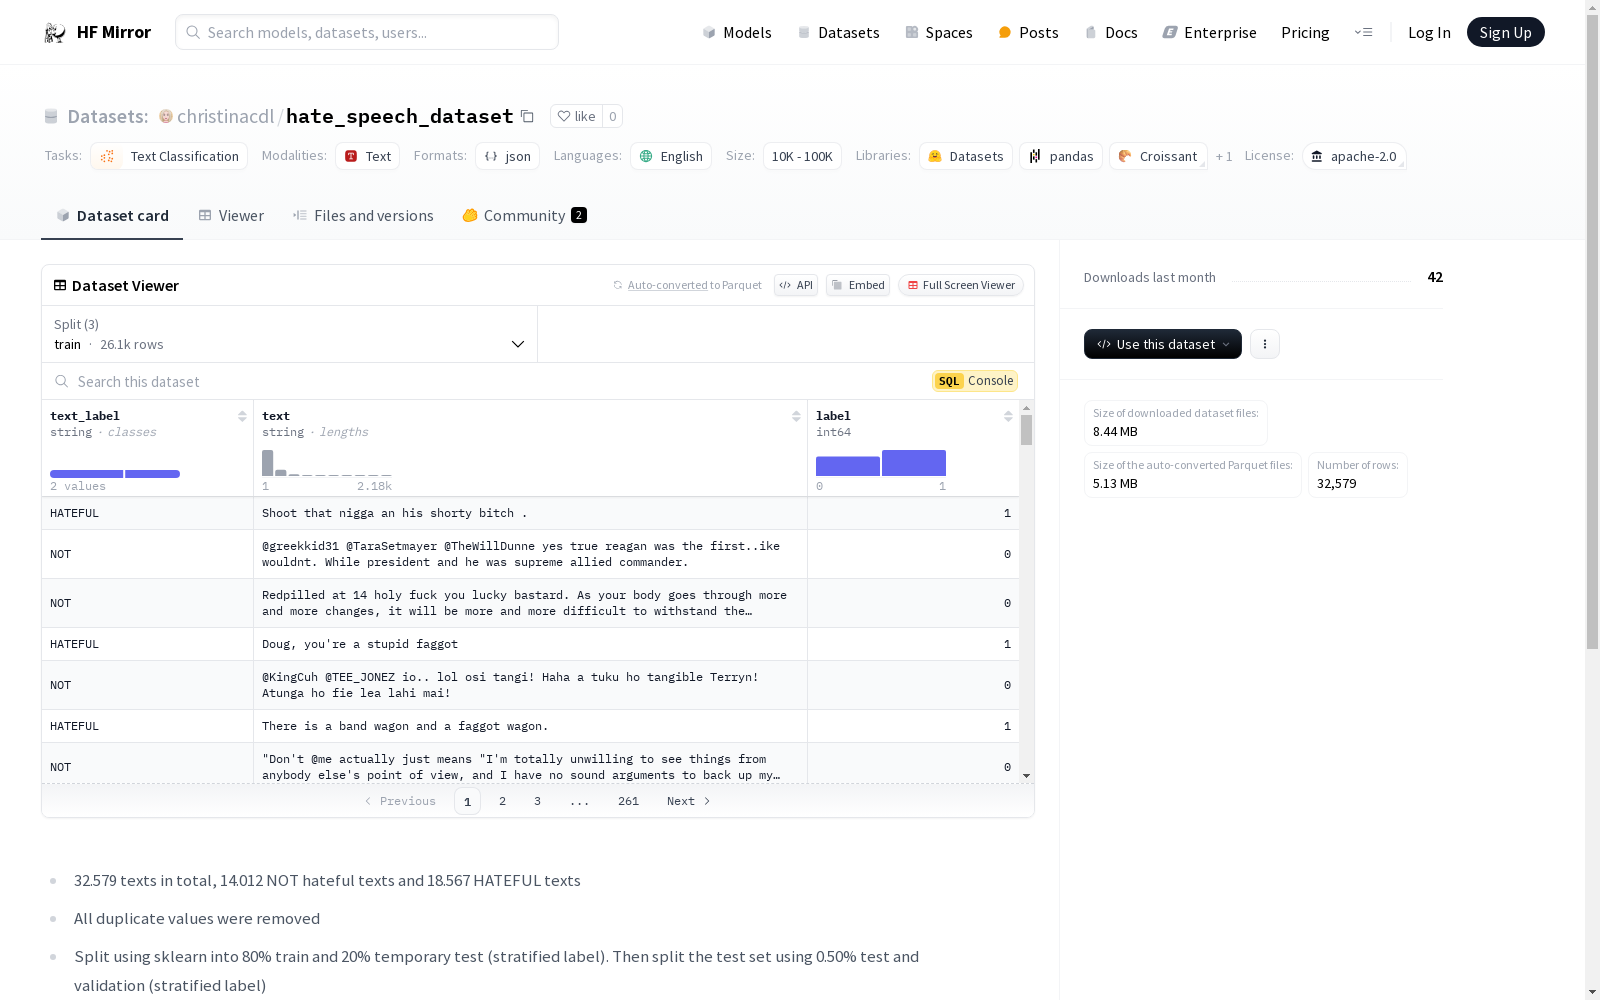Viewport: 1600px width, 1000px height.
Task: Sort by the label column sort arrows
Action: pyautogui.click(x=1008, y=416)
